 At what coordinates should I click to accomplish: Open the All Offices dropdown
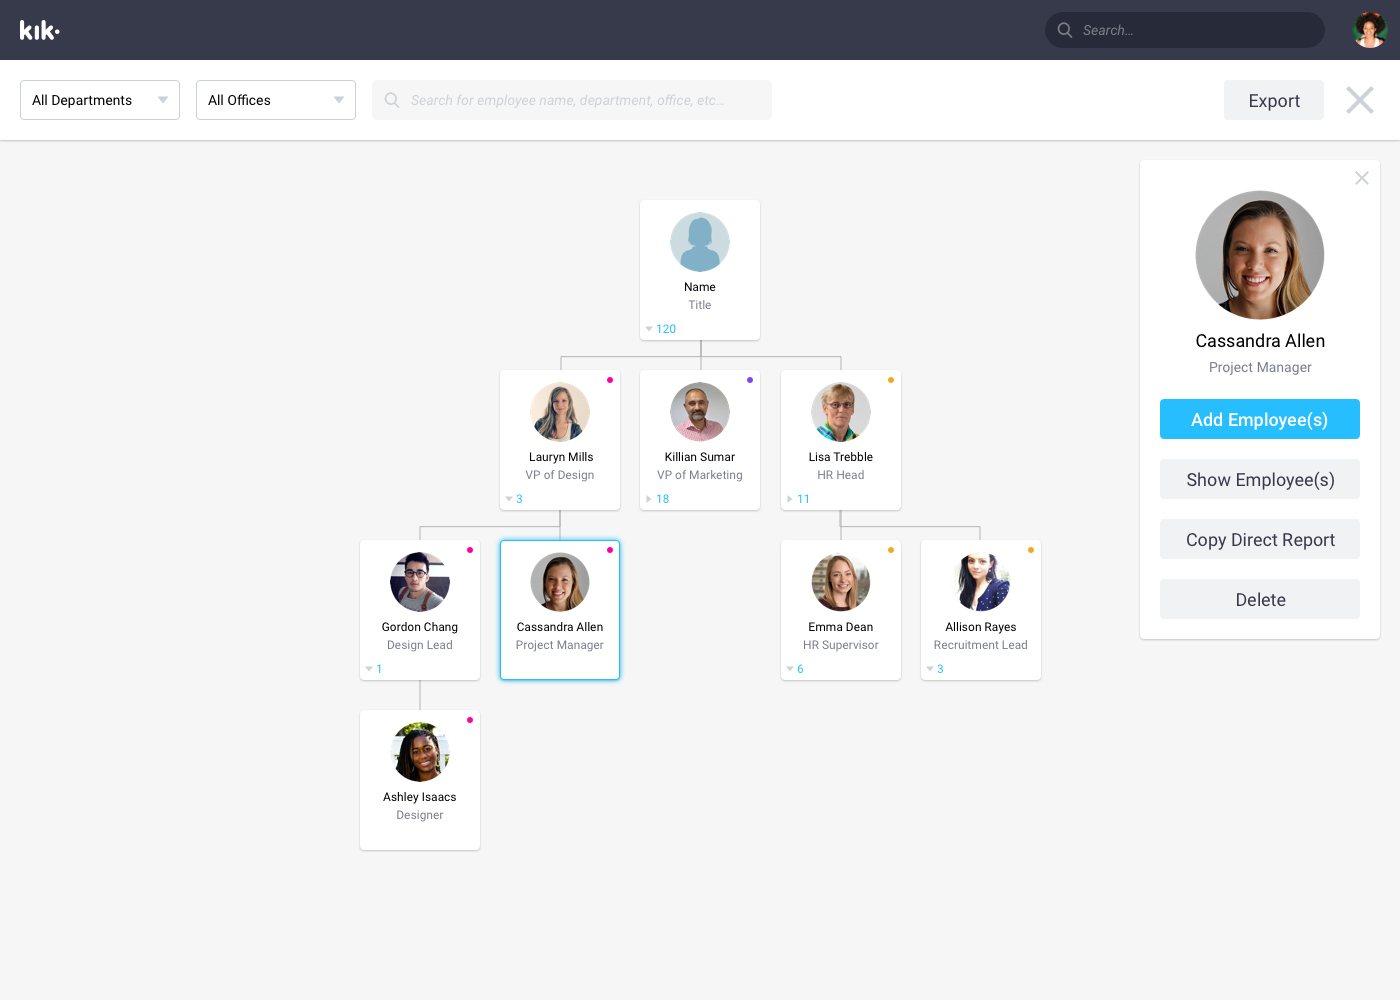pos(276,100)
